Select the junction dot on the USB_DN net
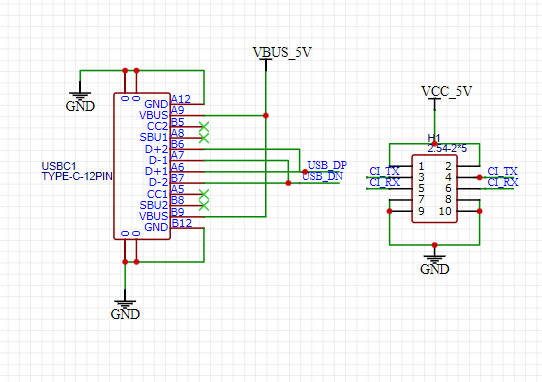The image size is (542, 382). coord(288,183)
